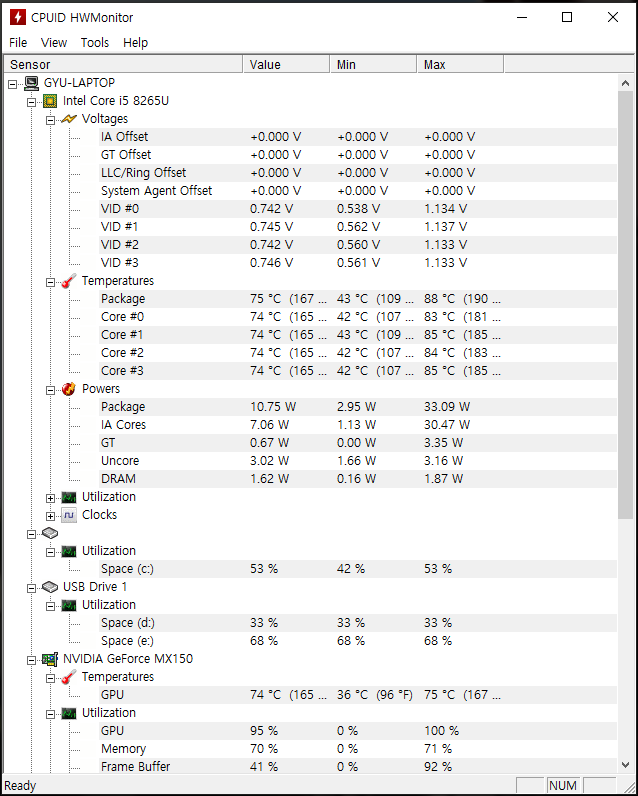Collapse the Voltages section

(50, 120)
